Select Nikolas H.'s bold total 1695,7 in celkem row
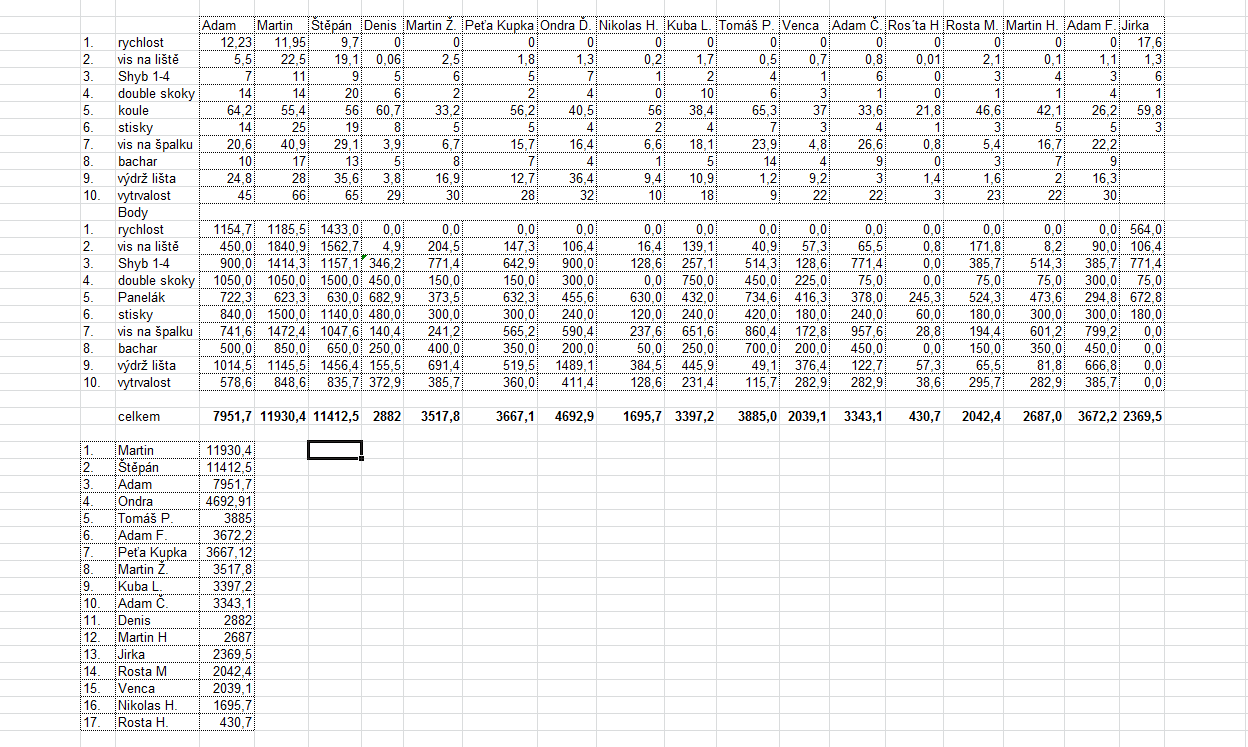Image resolution: width=1248 pixels, height=747 pixels. click(x=631, y=416)
